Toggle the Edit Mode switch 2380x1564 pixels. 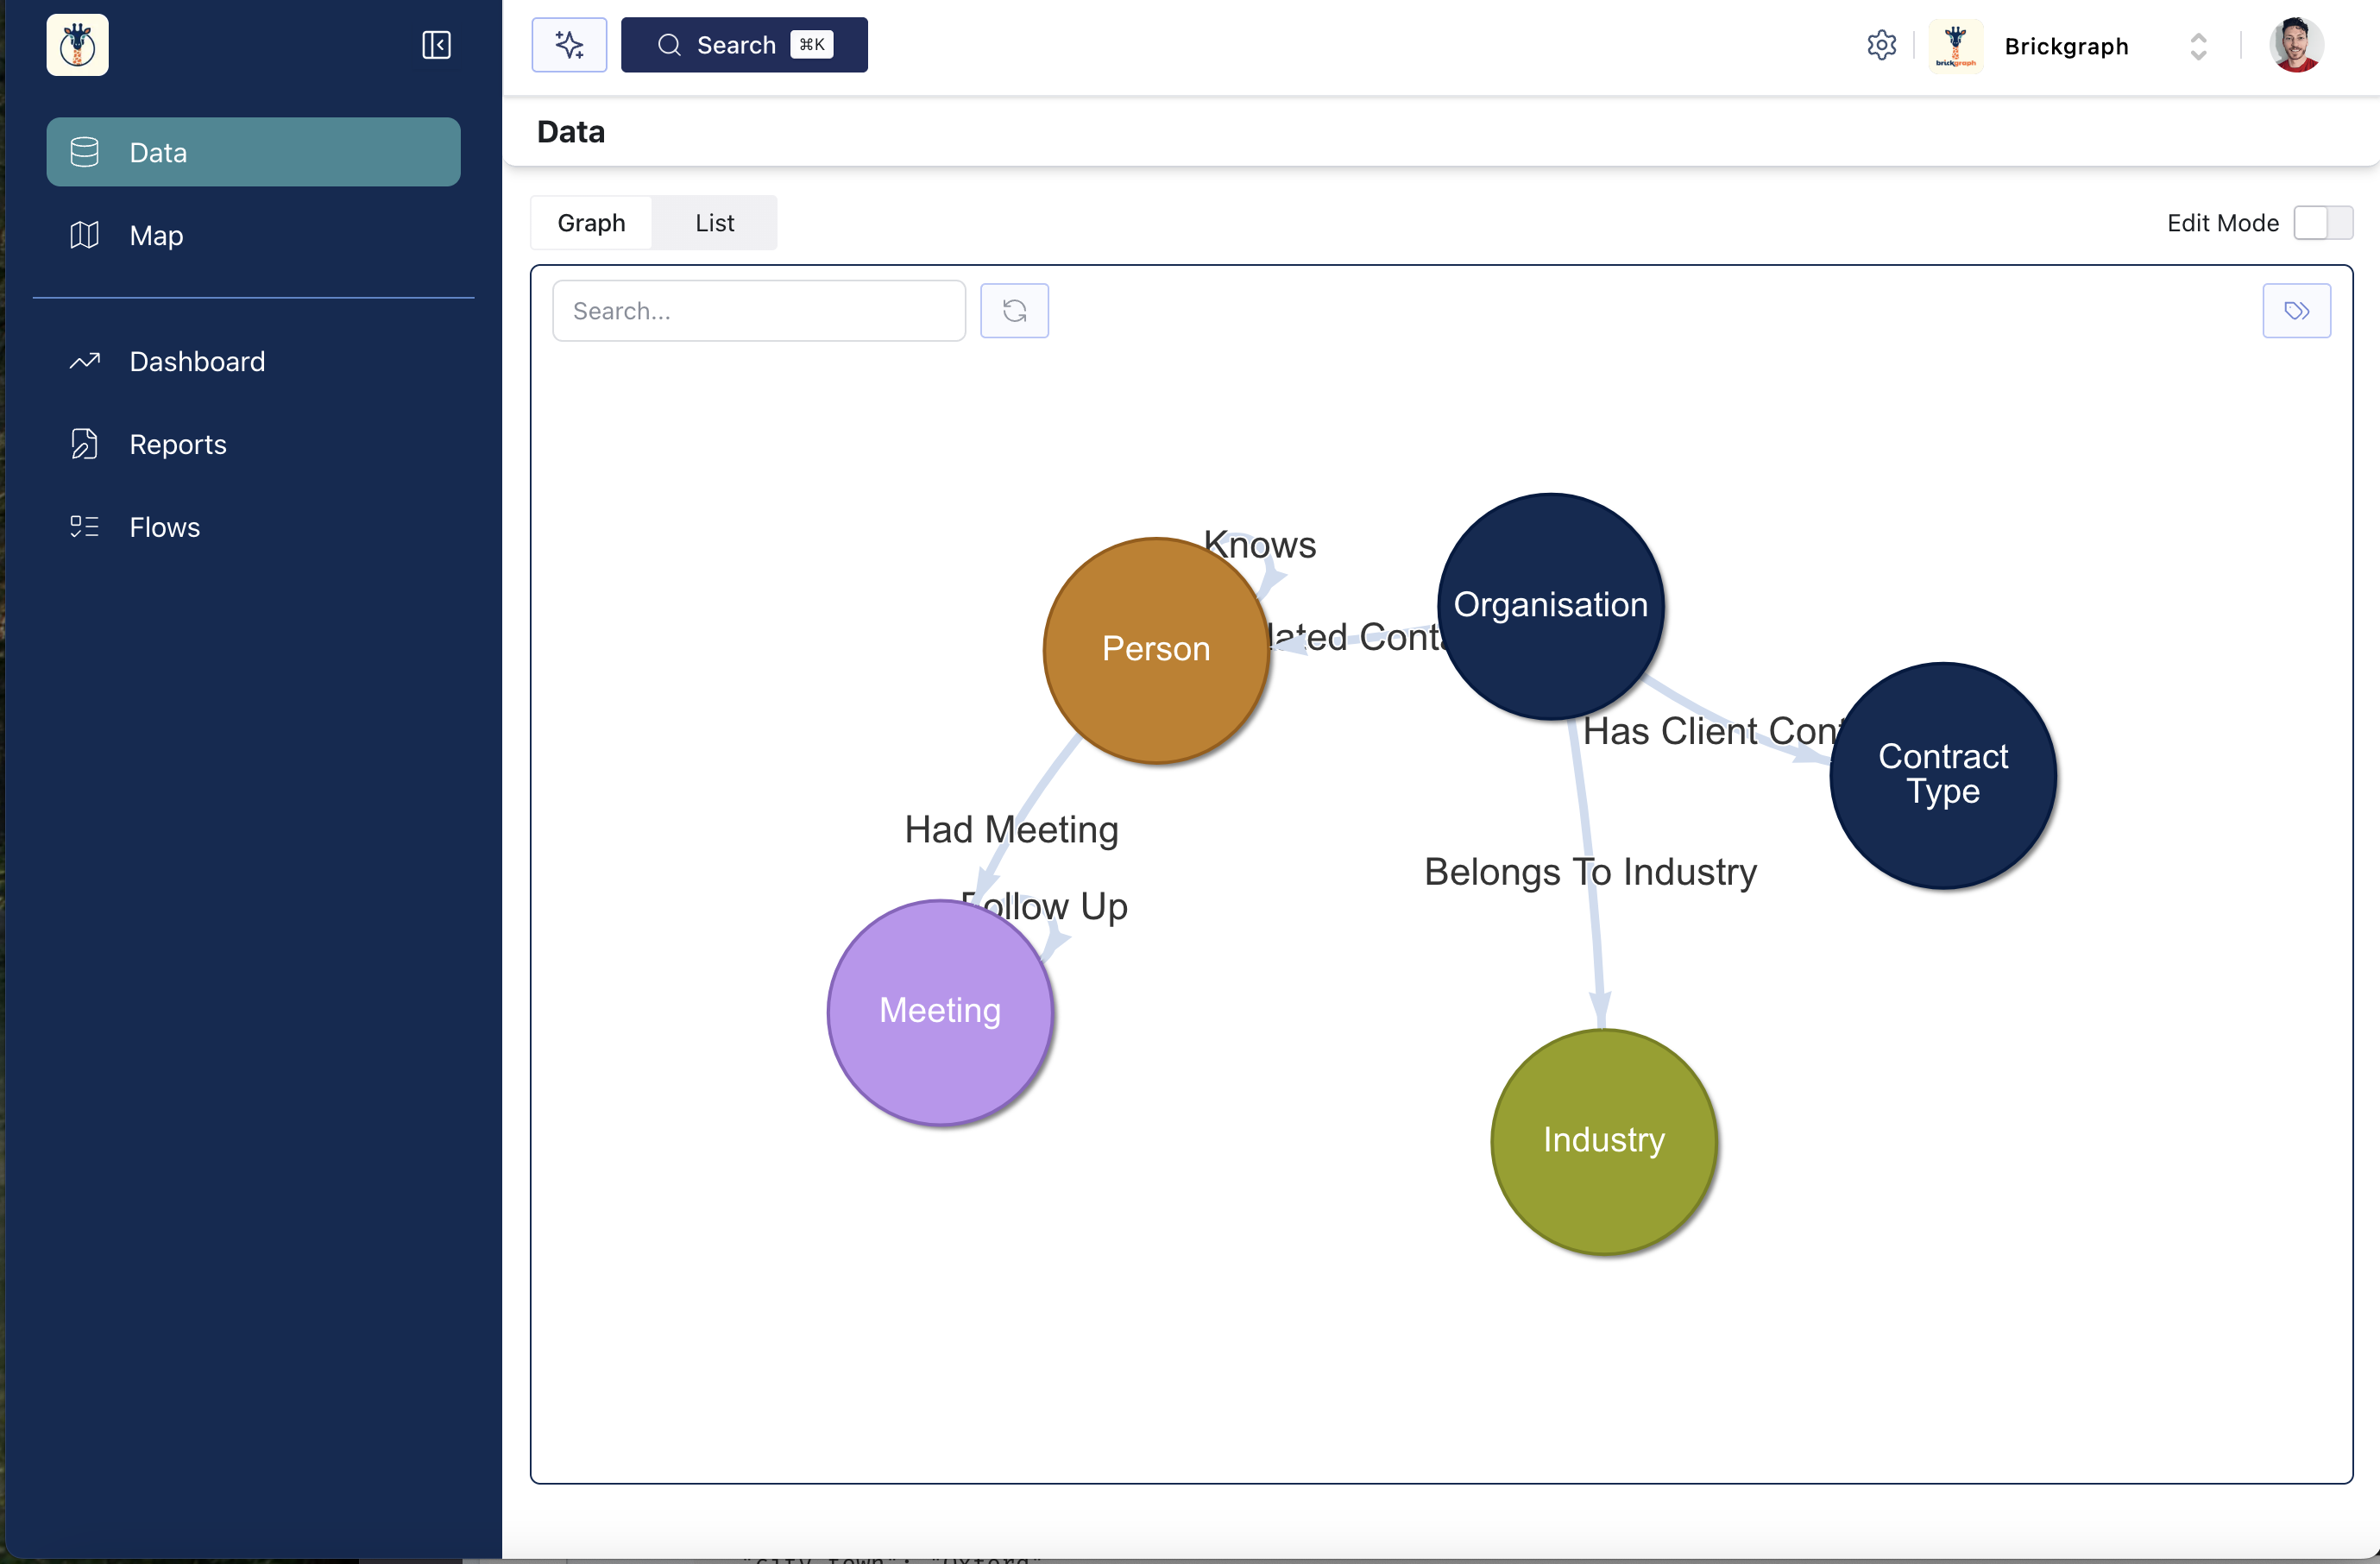pos(2323,223)
